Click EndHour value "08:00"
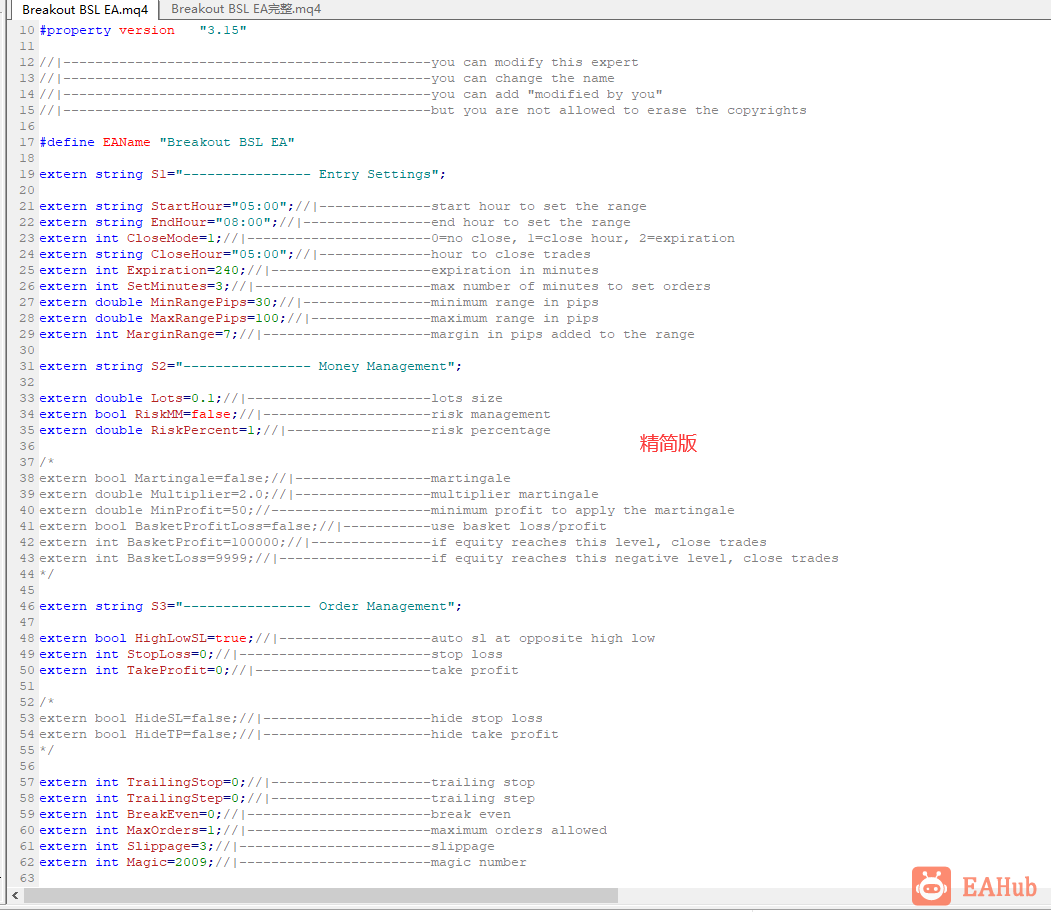This screenshot has width=1051, height=912. coord(243,222)
